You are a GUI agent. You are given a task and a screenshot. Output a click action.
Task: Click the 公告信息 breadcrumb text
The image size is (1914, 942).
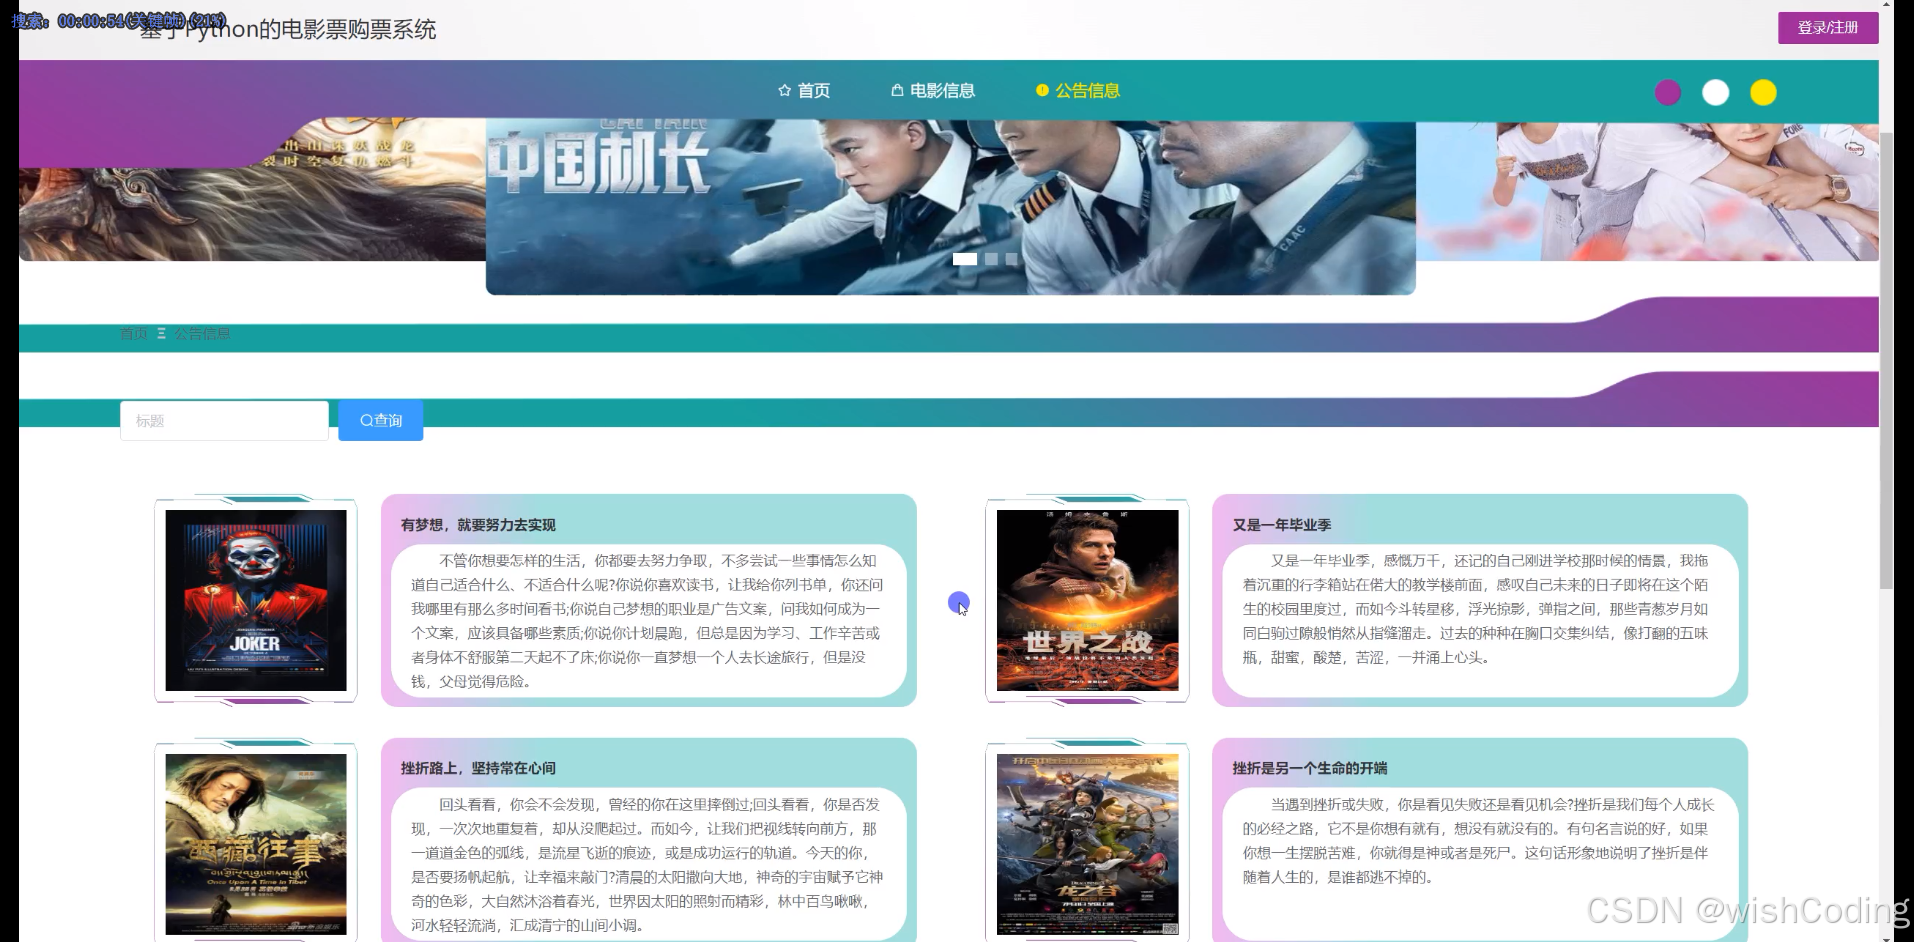(202, 334)
